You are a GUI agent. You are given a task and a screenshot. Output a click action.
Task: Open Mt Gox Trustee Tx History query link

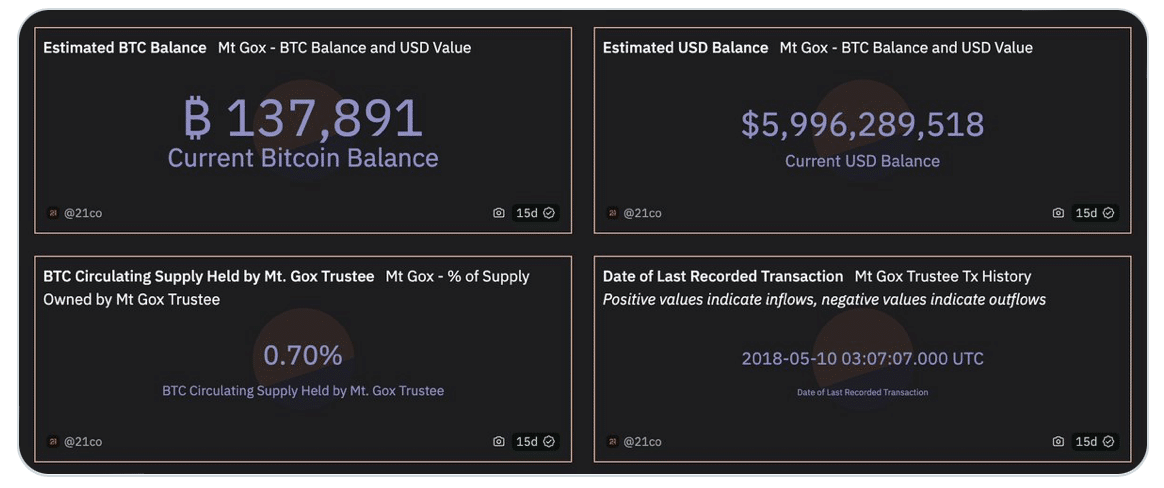[x=942, y=276]
